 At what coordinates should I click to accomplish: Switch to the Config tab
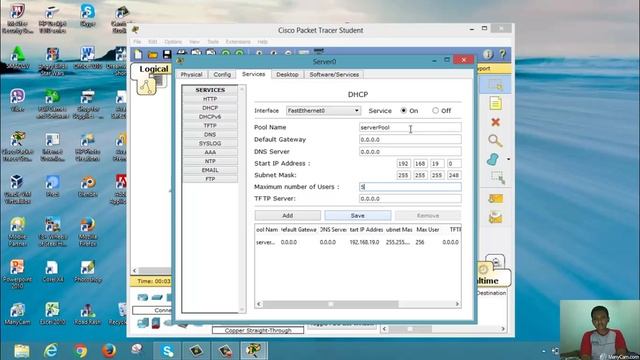click(x=222, y=75)
